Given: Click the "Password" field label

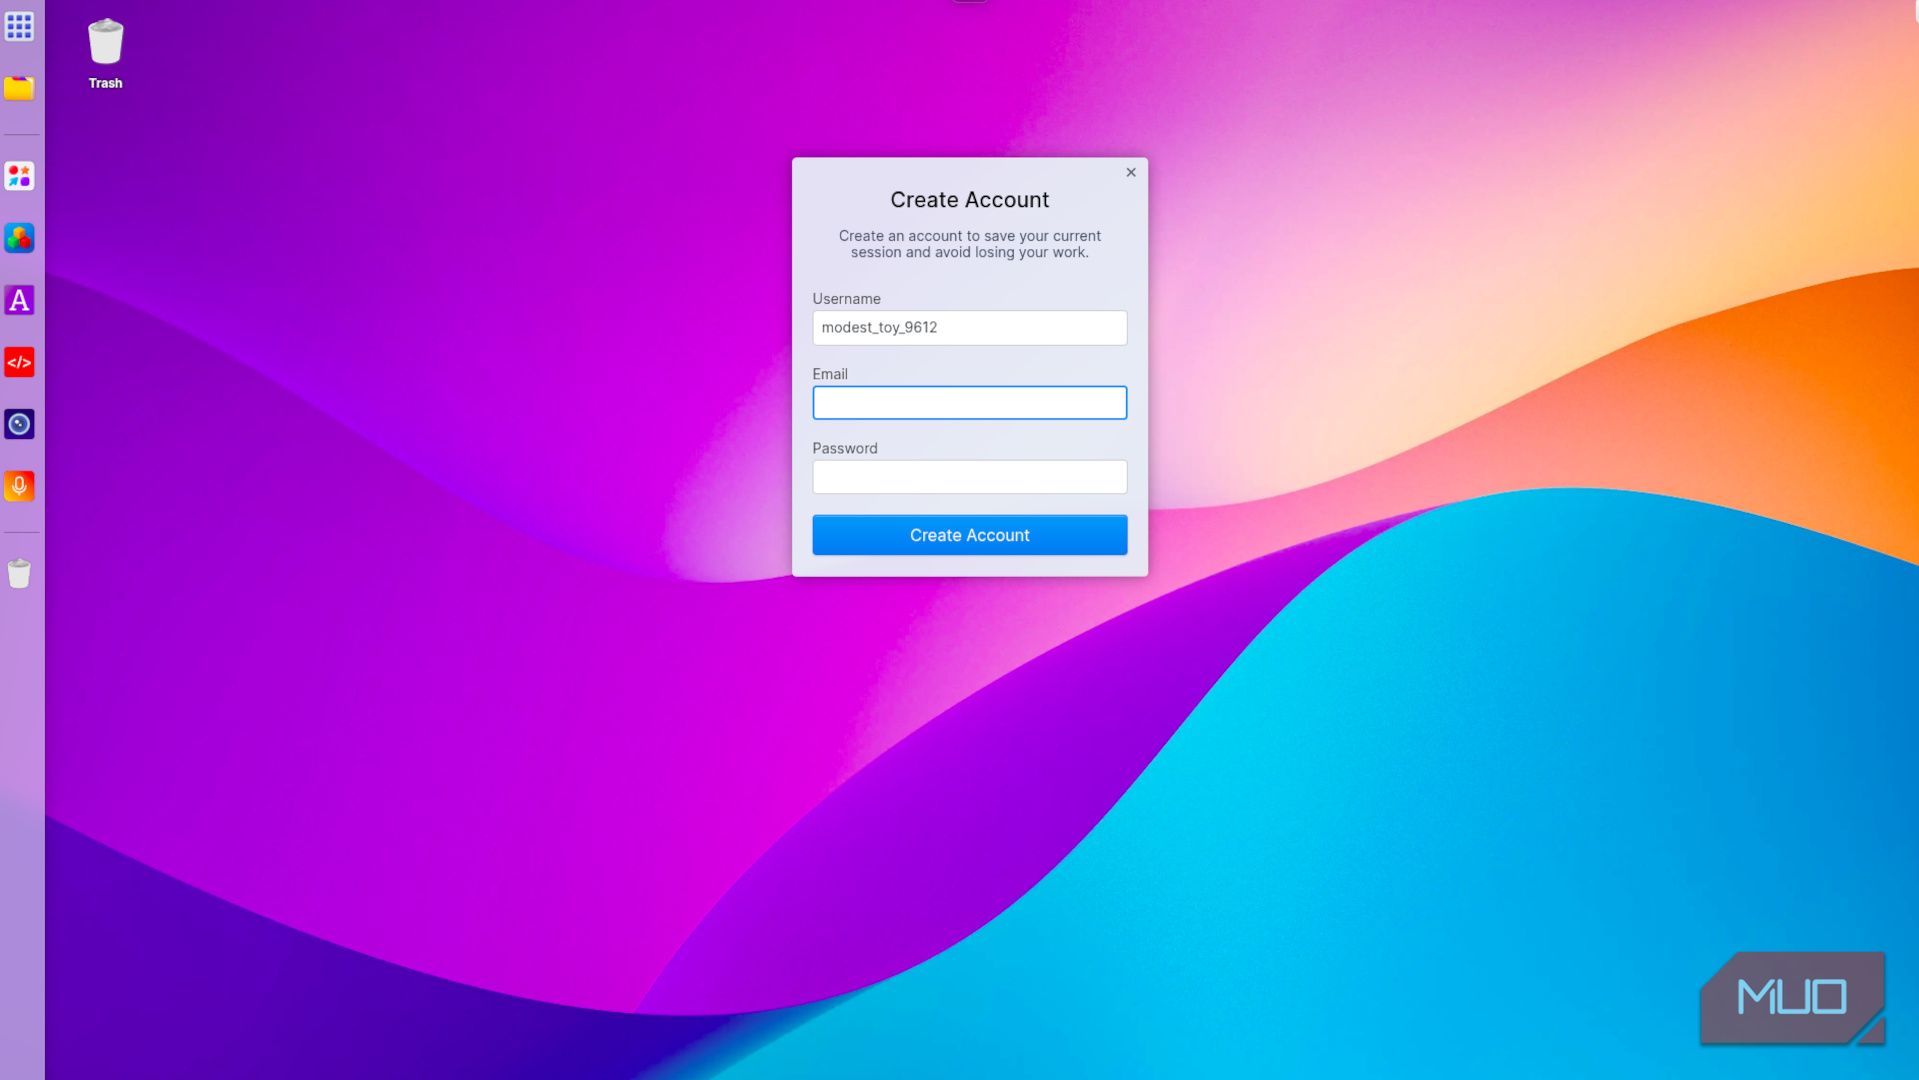Looking at the screenshot, I should (844, 448).
